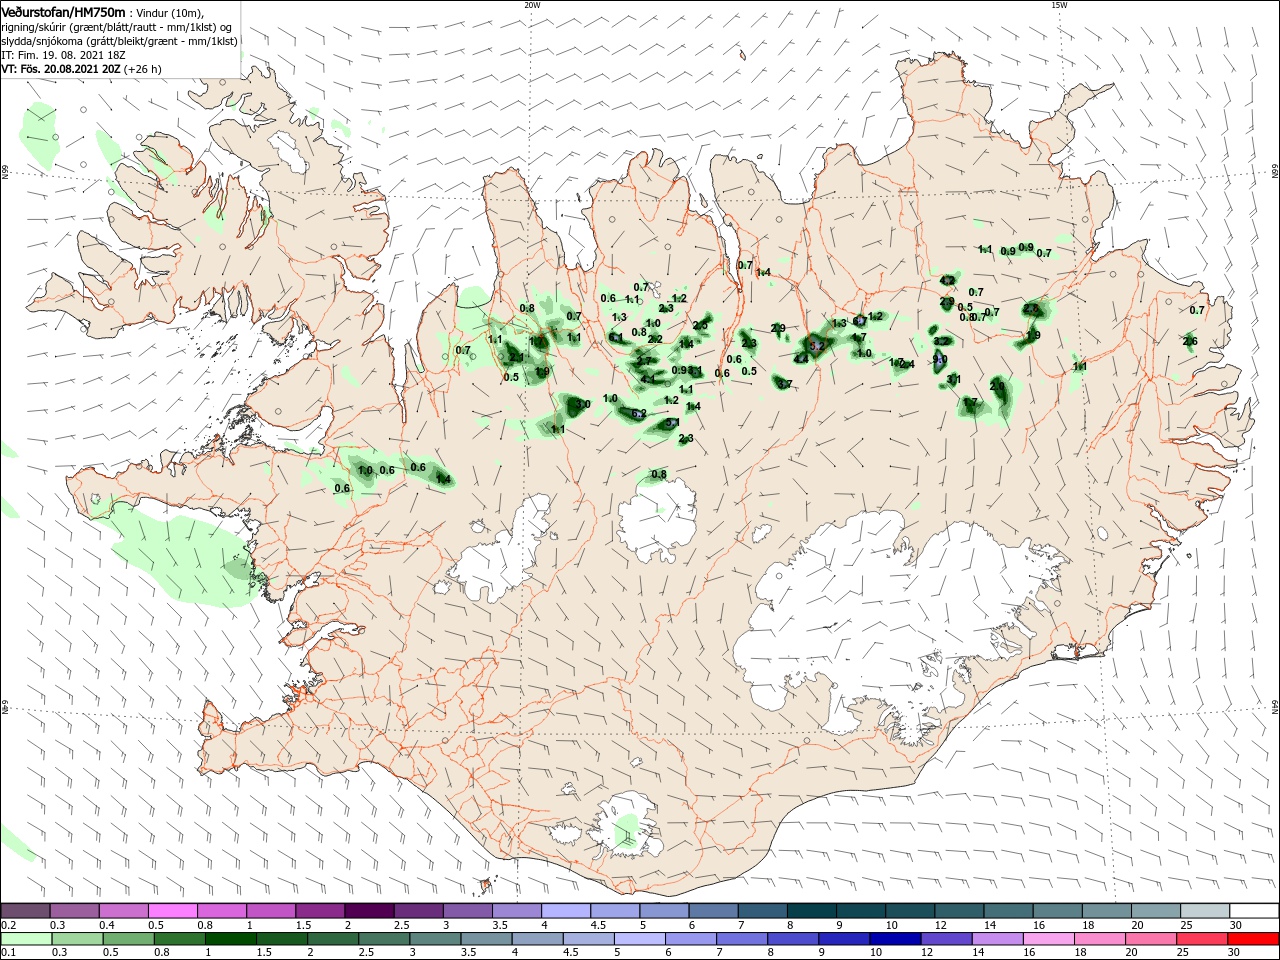Click the navy blue 10 swatch, lower legend row
The height and width of the screenshot is (960, 1280).
[x=896, y=938]
